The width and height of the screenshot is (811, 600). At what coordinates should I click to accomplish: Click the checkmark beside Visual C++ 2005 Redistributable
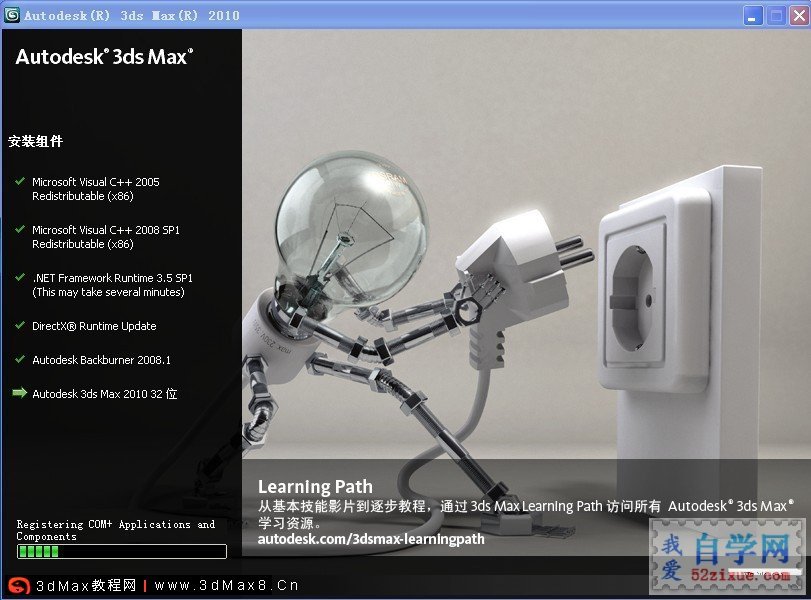[20, 182]
